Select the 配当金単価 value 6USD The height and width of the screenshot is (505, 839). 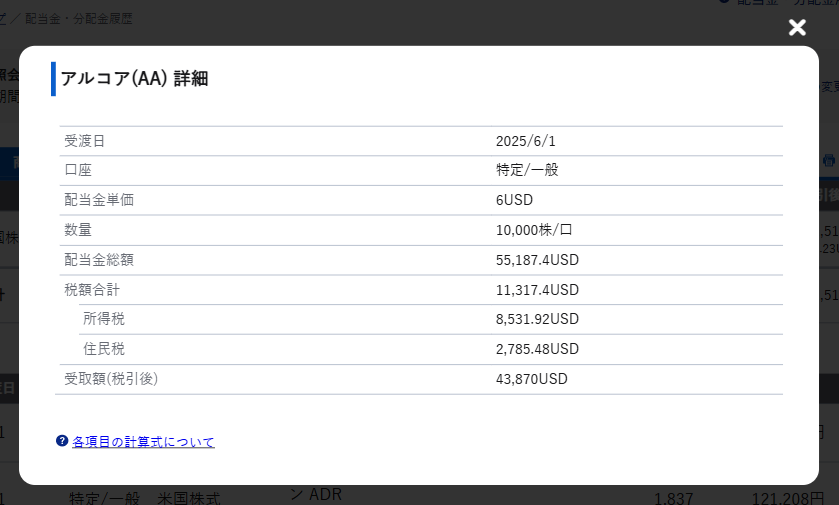(x=514, y=200)
